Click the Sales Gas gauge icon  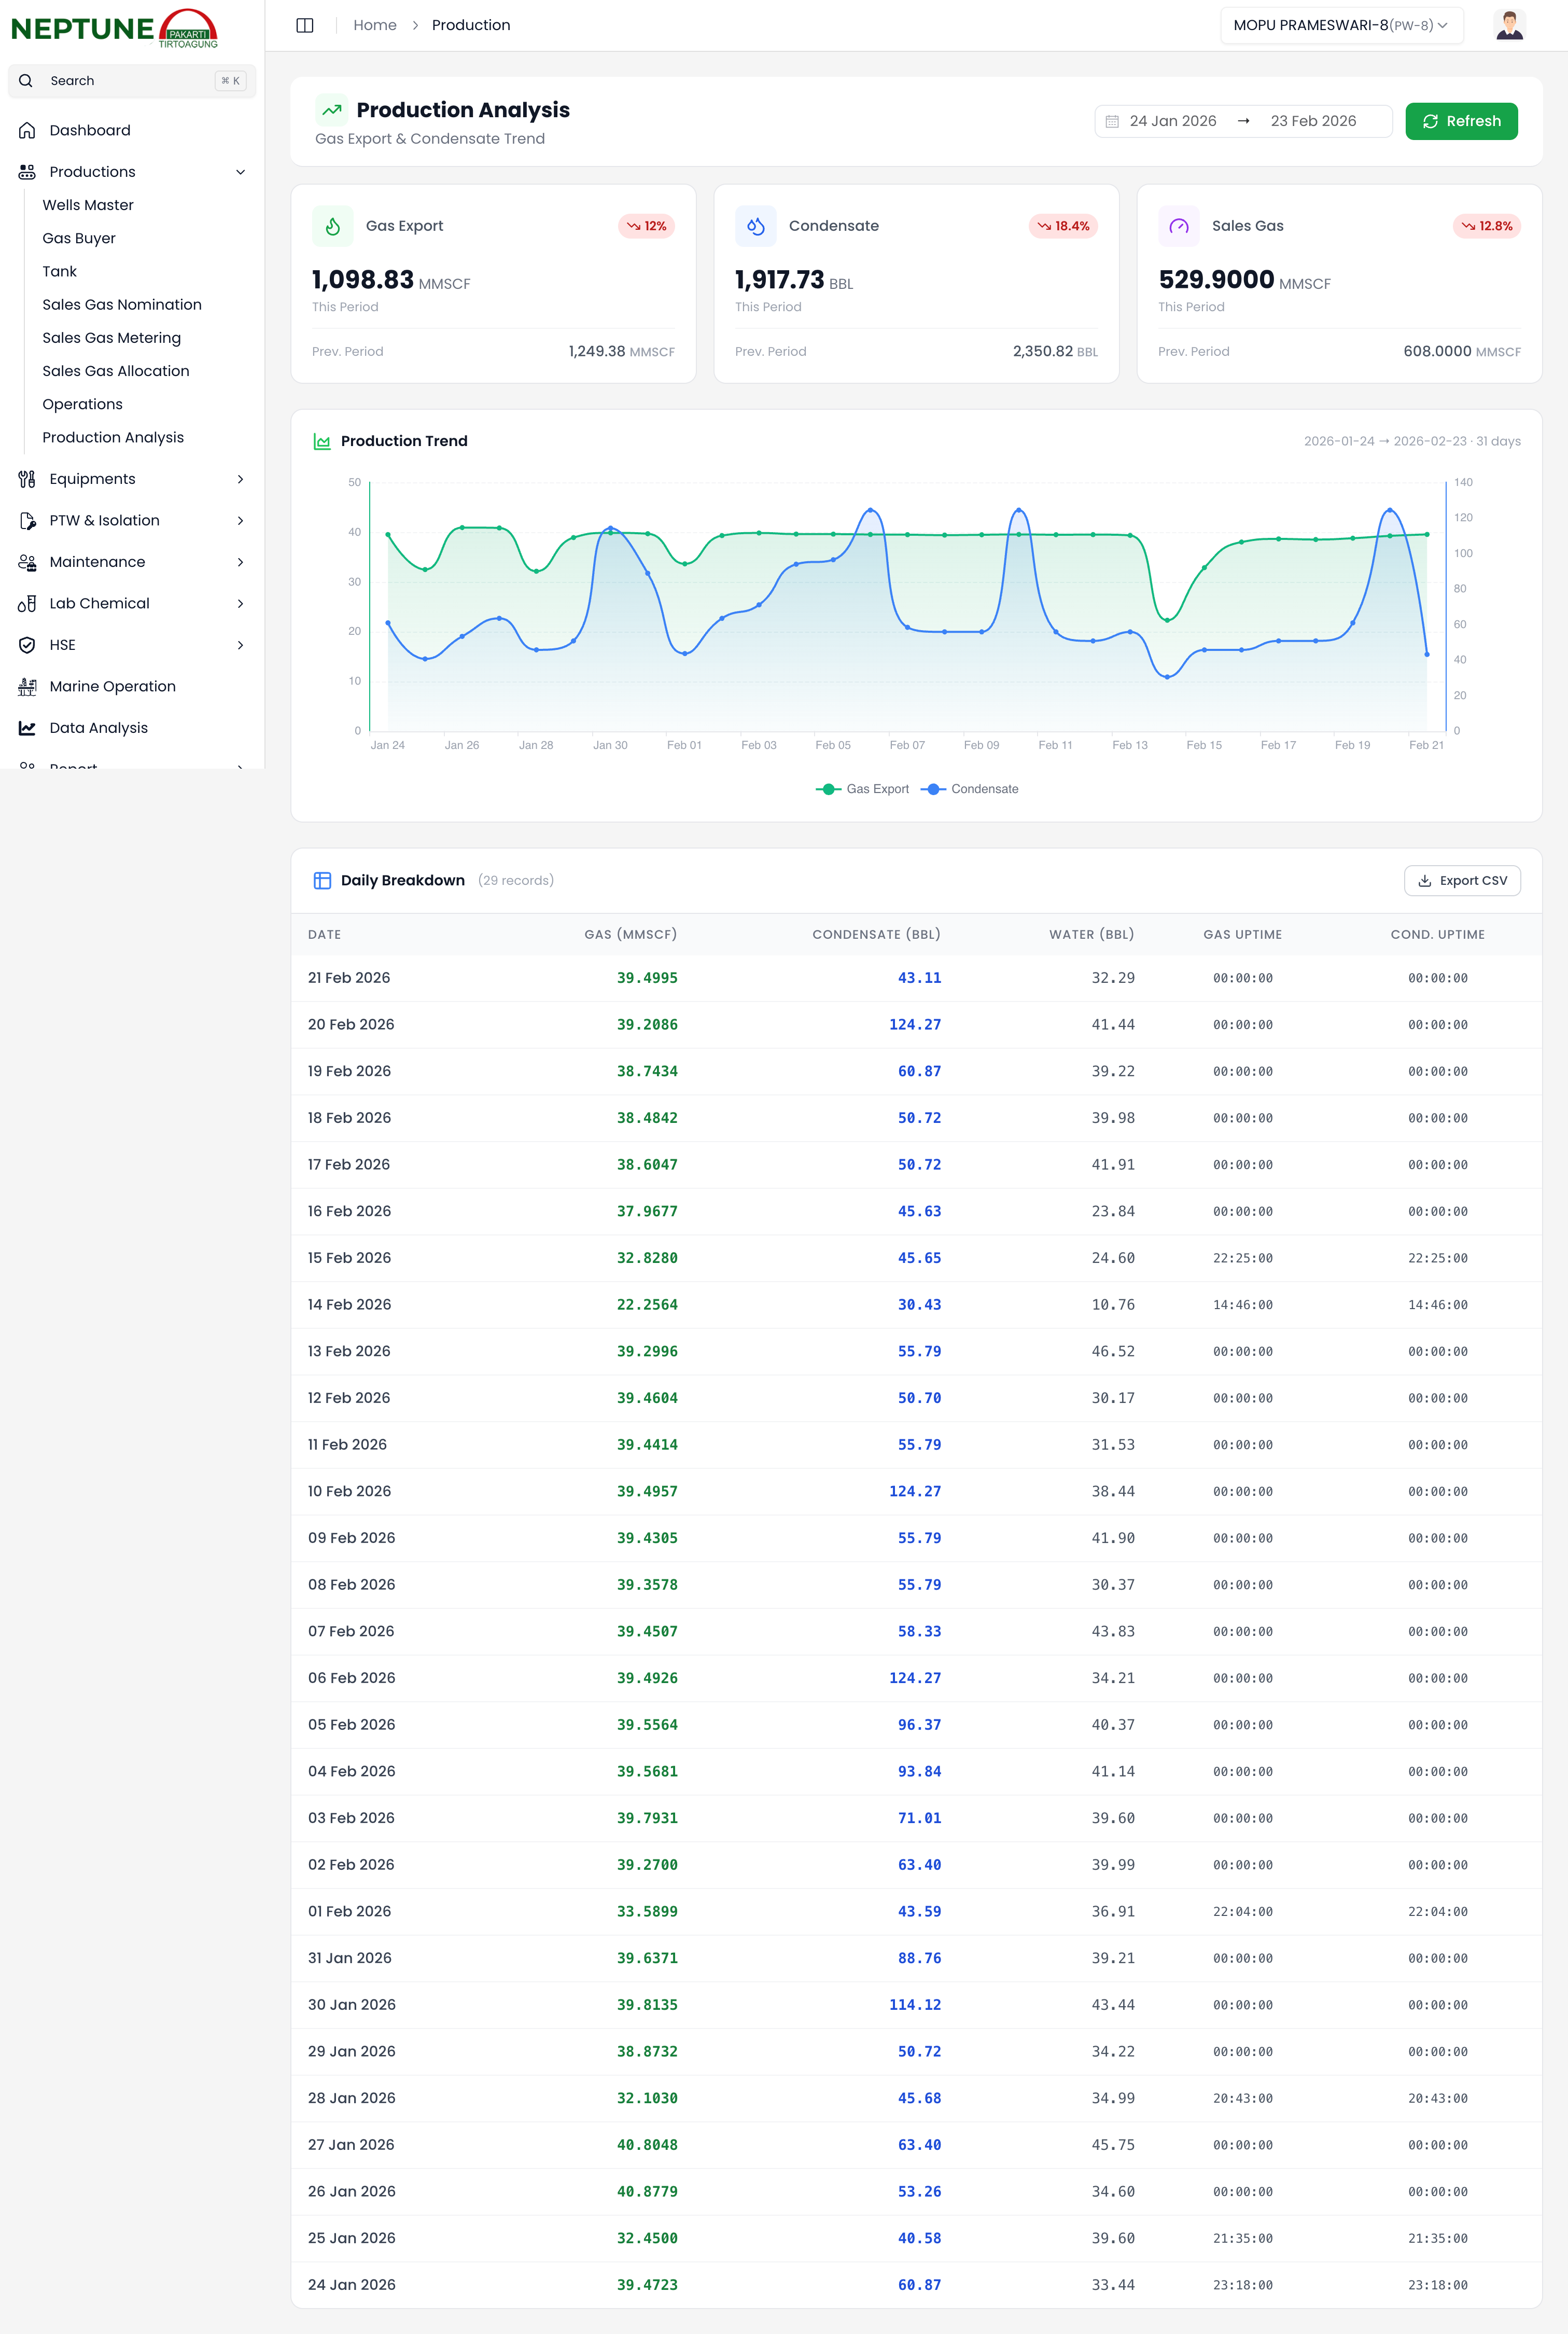coord(1178,226)
